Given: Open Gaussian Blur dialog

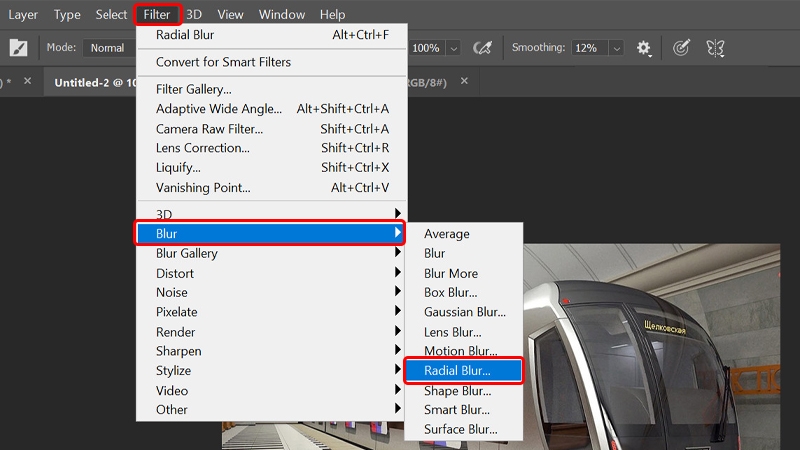Looking at the screenshot, I should pyautogui.click(x=464, y=312).
